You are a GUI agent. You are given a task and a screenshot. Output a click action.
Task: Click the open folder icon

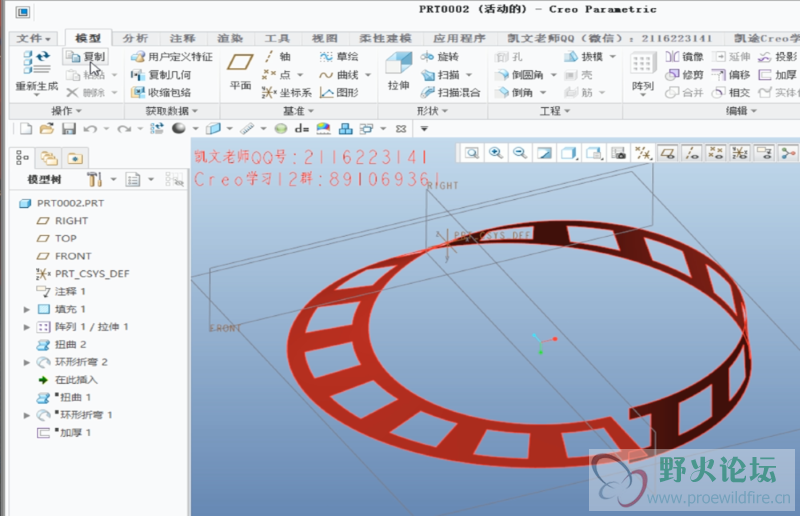[x=47, y=129]
